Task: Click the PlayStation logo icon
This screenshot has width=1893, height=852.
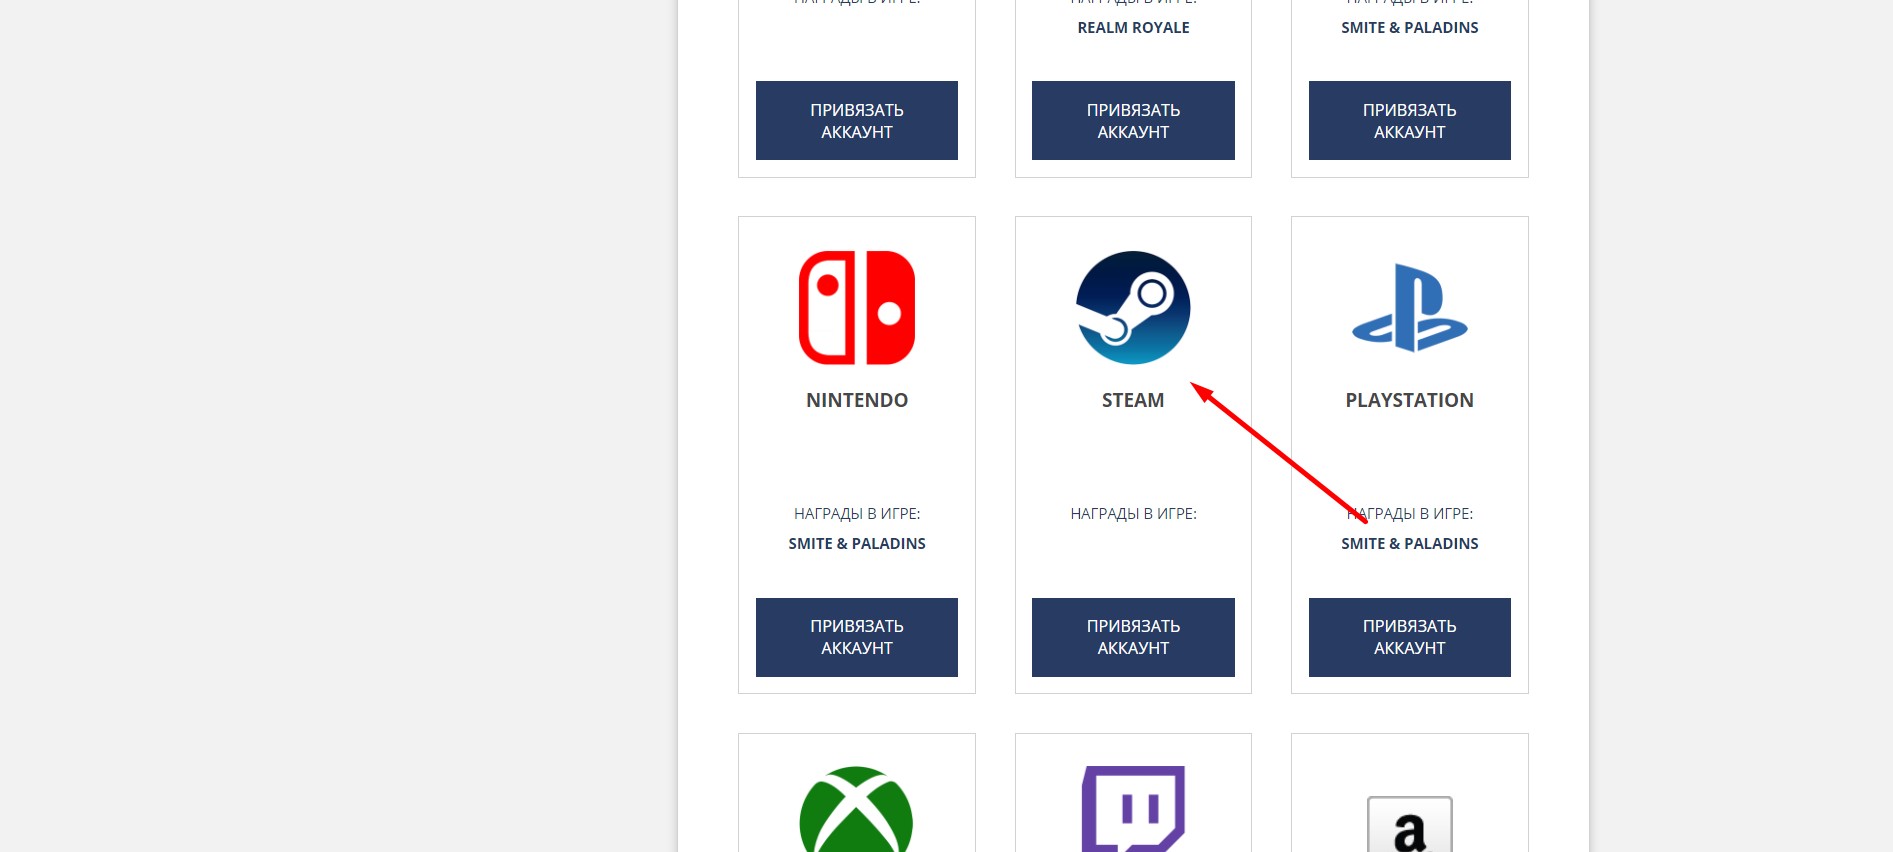Action: 1410,308
